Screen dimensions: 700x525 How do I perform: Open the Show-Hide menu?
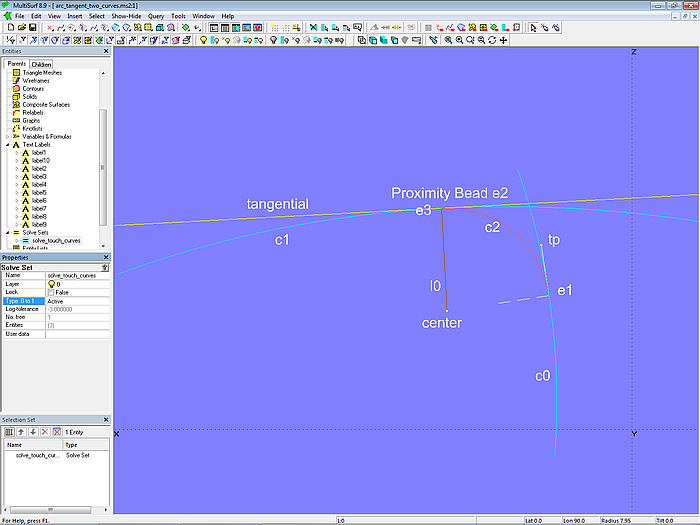click(126, 17)
